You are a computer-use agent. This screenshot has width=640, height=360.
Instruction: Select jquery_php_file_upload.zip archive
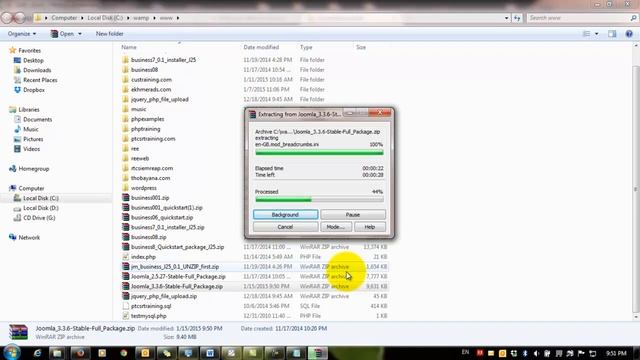(164, 296)
